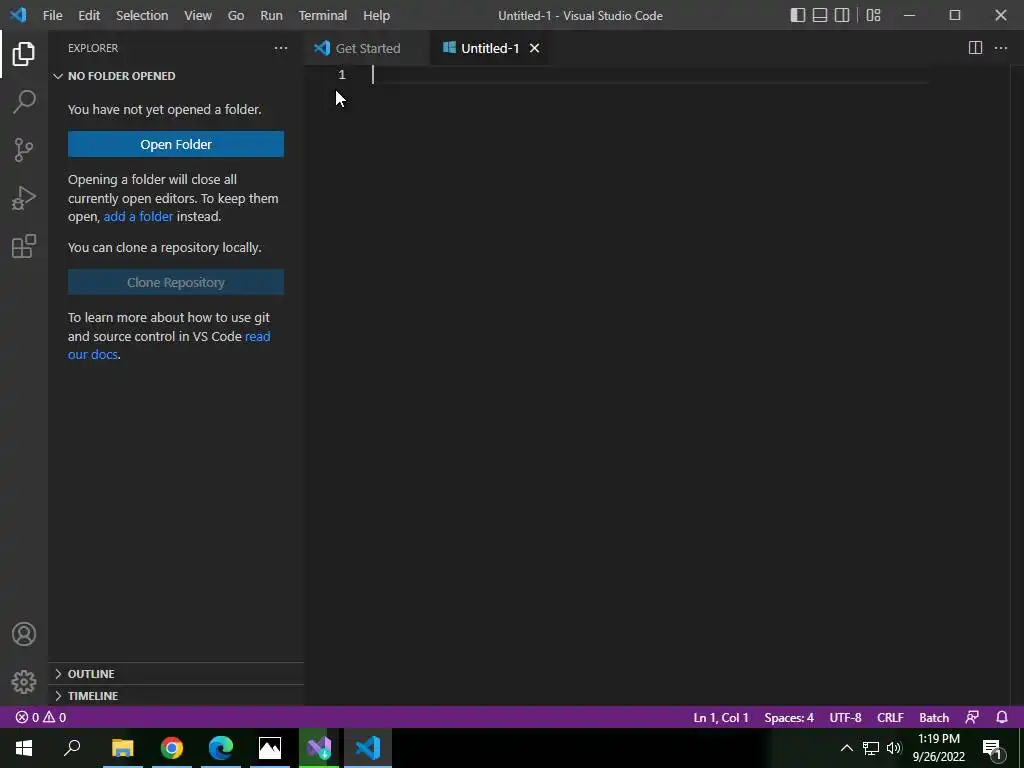Close the Untitled-1 tab
1024x768 pixels.
(x=534, y=48)
